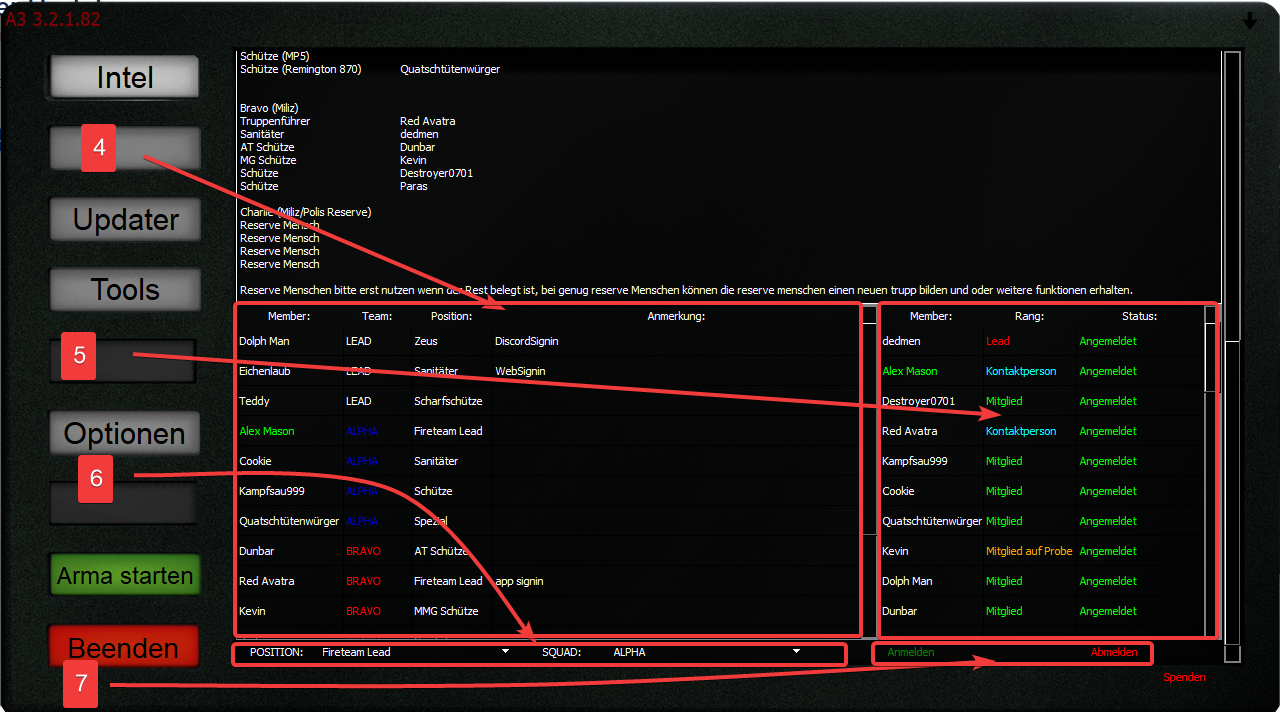Switch to the Updater page
This screenshot has height=712, width=1280.
point(125,220)
